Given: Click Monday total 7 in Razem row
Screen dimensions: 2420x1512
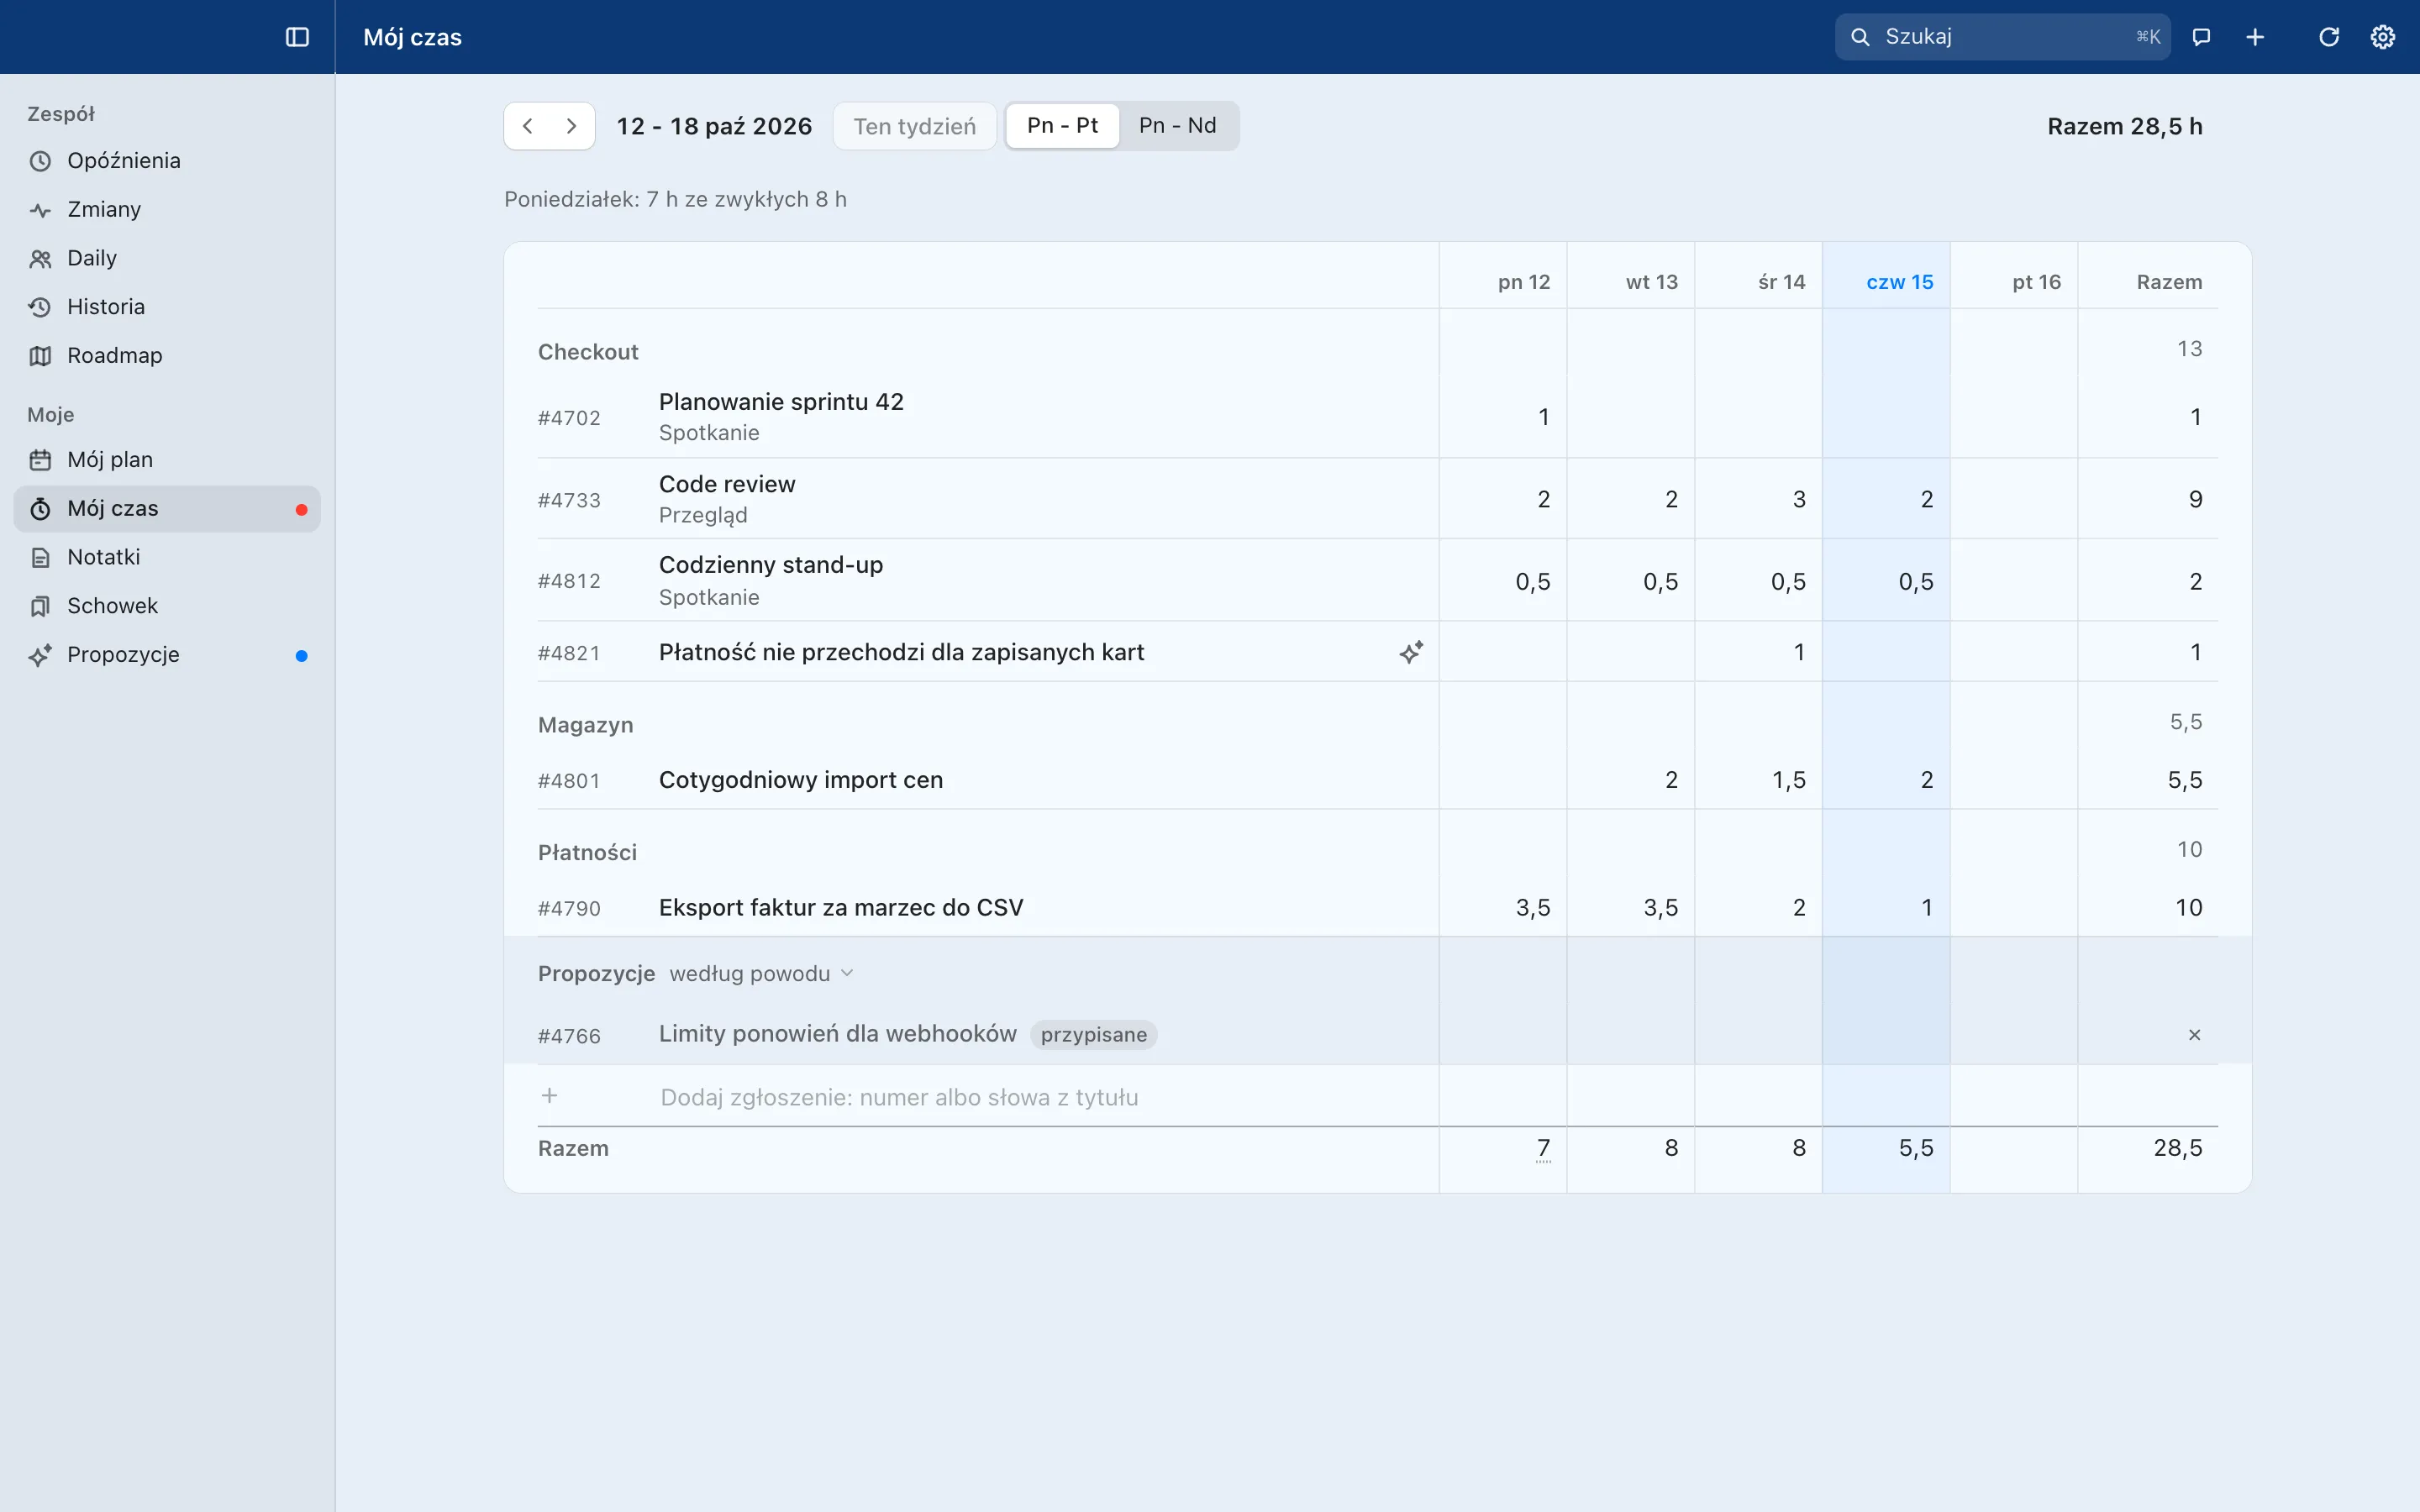Looking at the screenshot, I should coord(1543,1148).
